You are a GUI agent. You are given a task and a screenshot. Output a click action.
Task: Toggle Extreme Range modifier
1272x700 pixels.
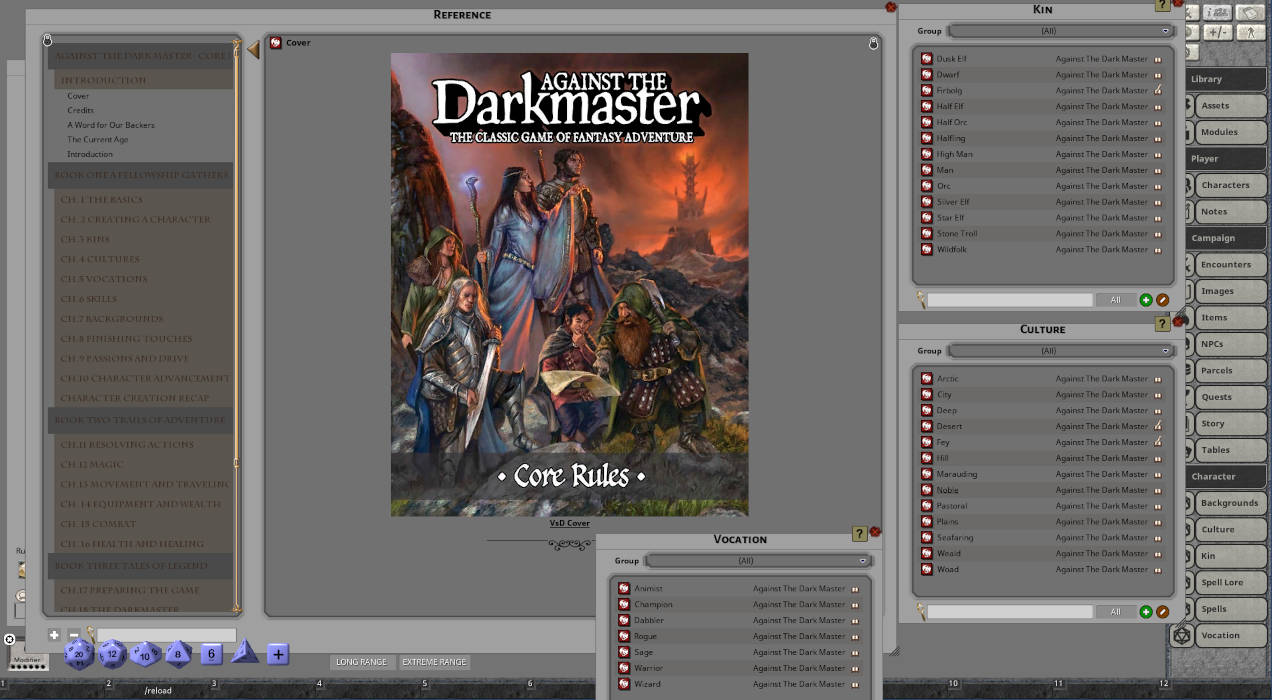(434, 662)
